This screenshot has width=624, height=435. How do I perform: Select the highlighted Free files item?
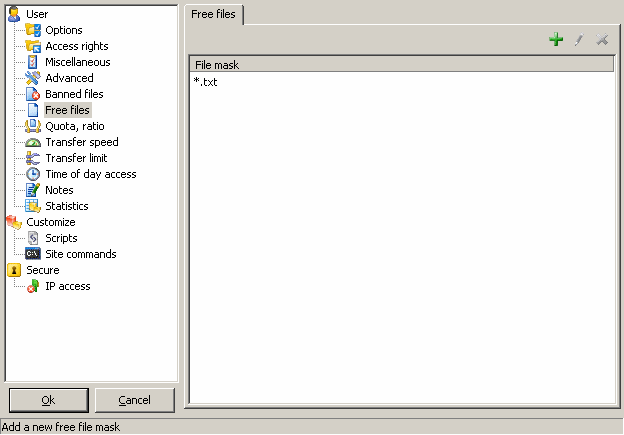(x=67, y=110)
